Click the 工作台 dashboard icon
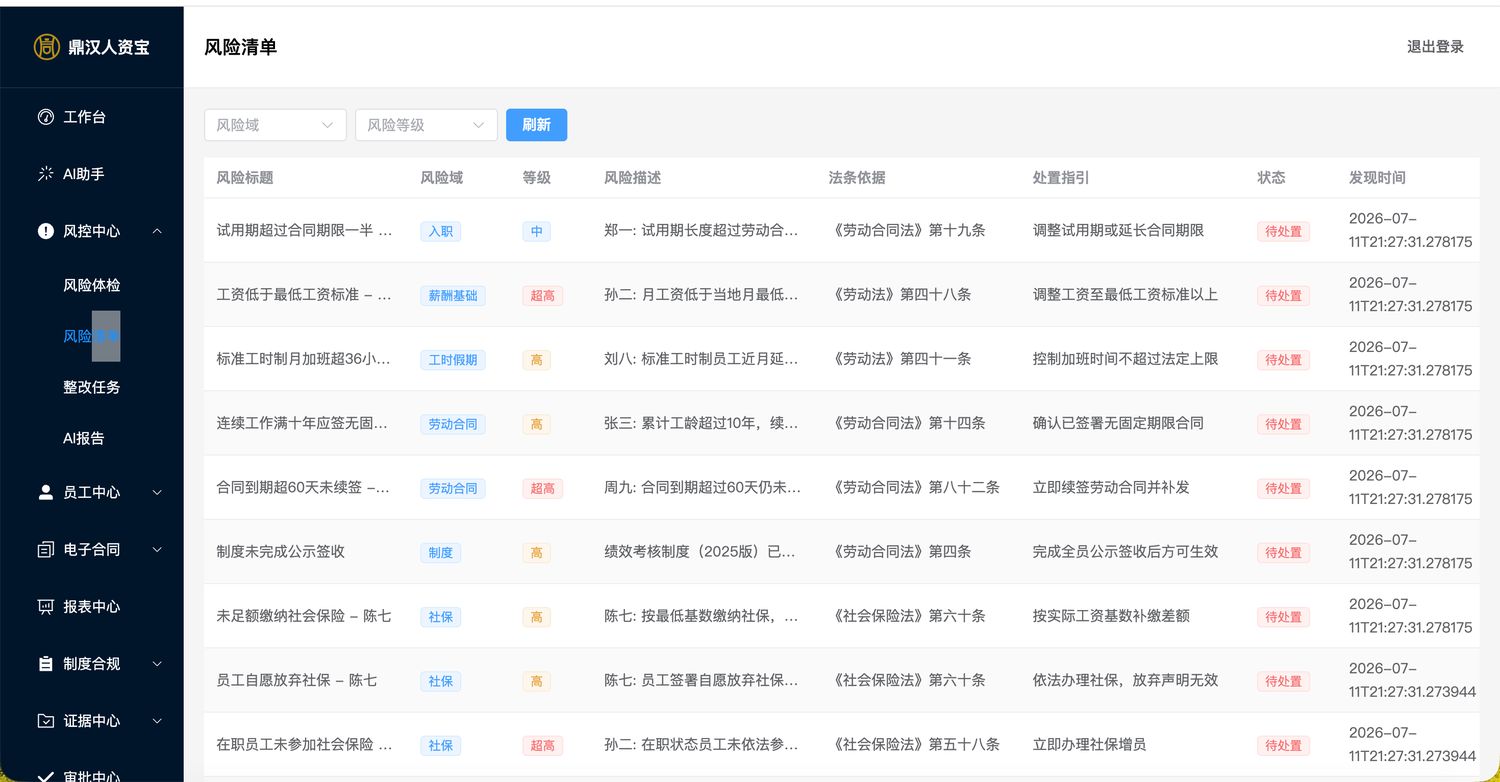This screenshot has width=1500, height=782. point(45,117)
